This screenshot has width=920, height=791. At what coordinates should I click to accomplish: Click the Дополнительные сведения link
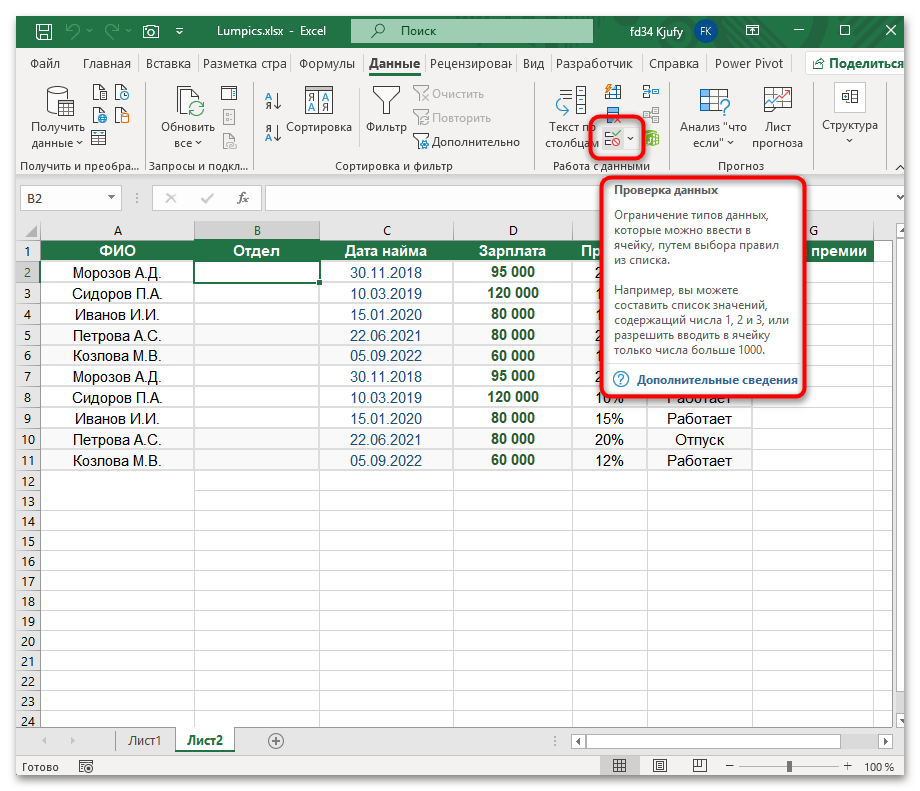click(716, 380)
